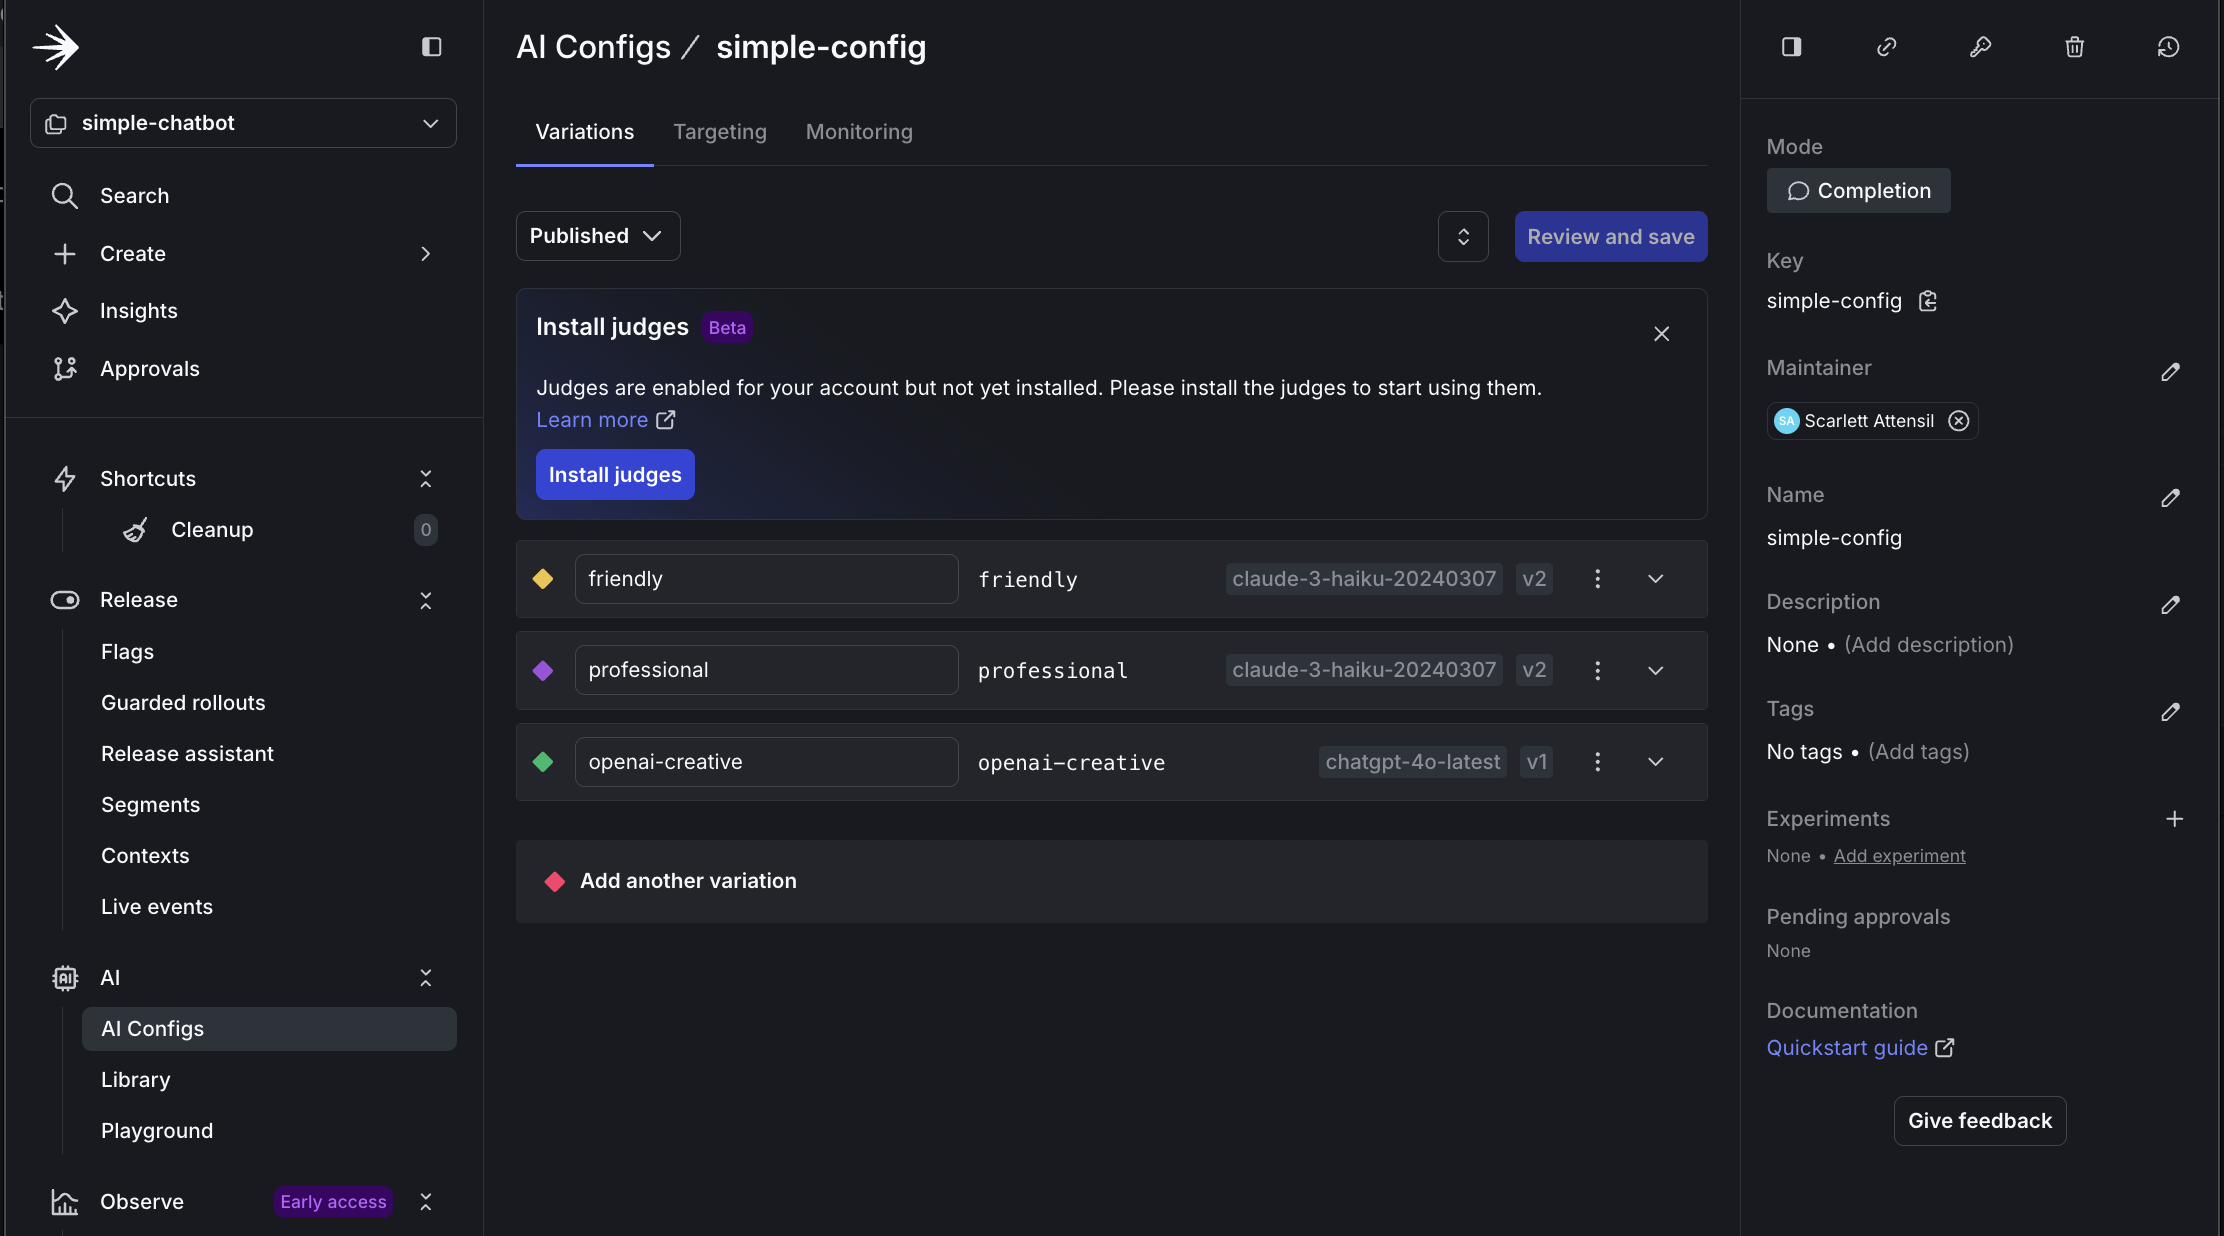Open change history via the clock icon

(x=2168, y=47)
